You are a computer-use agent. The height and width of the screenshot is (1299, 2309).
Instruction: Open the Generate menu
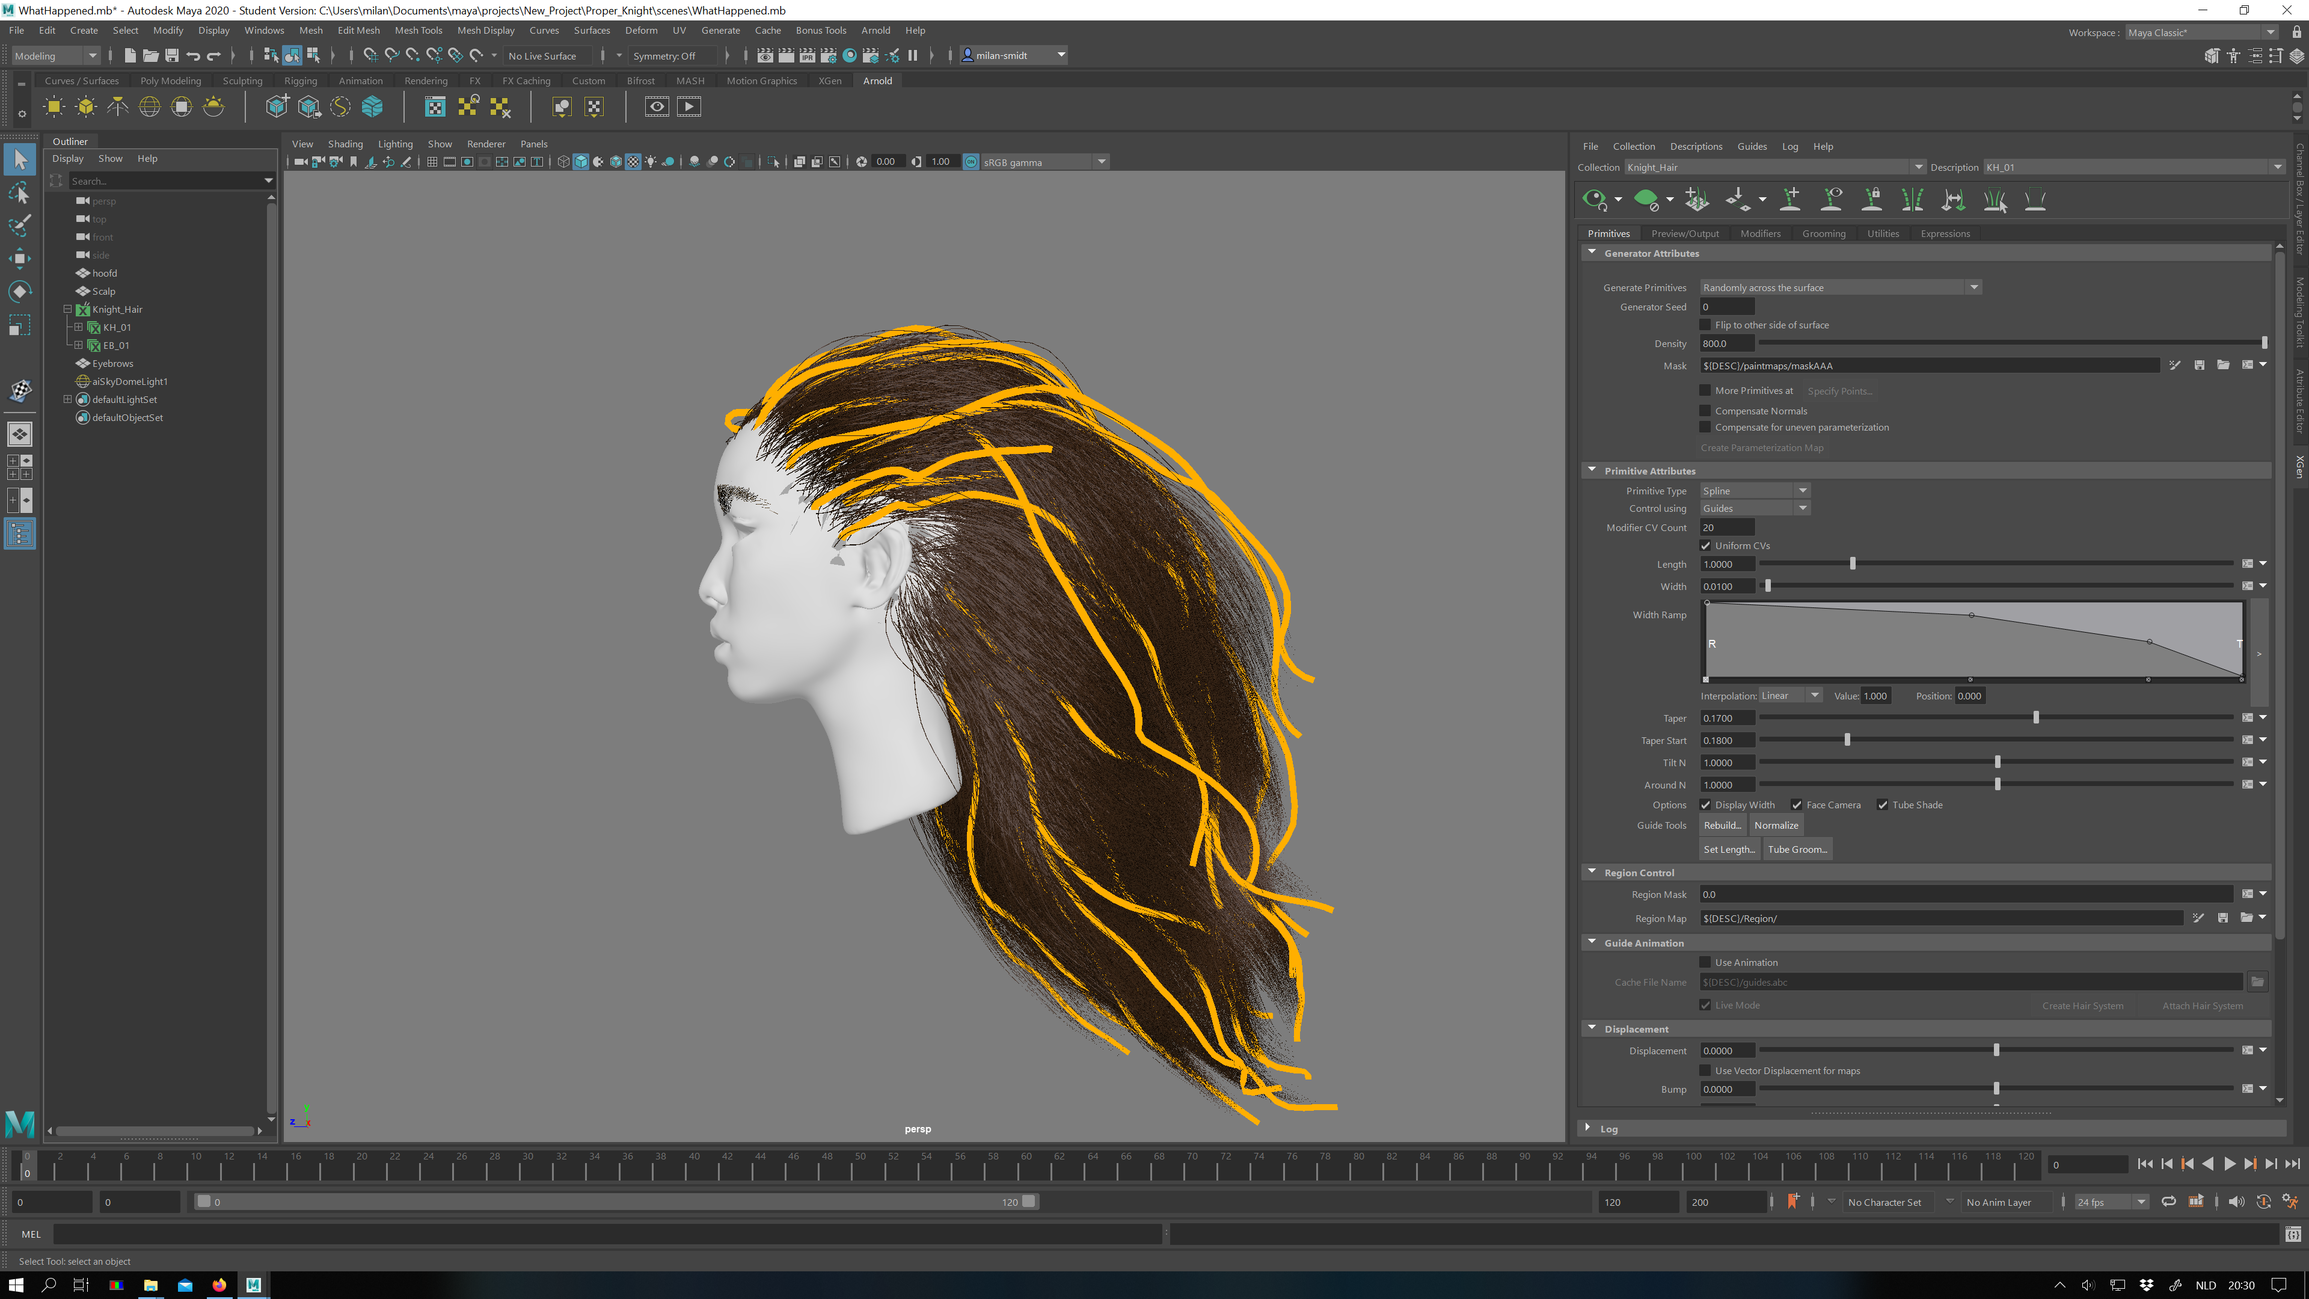[x=720, y=30]
